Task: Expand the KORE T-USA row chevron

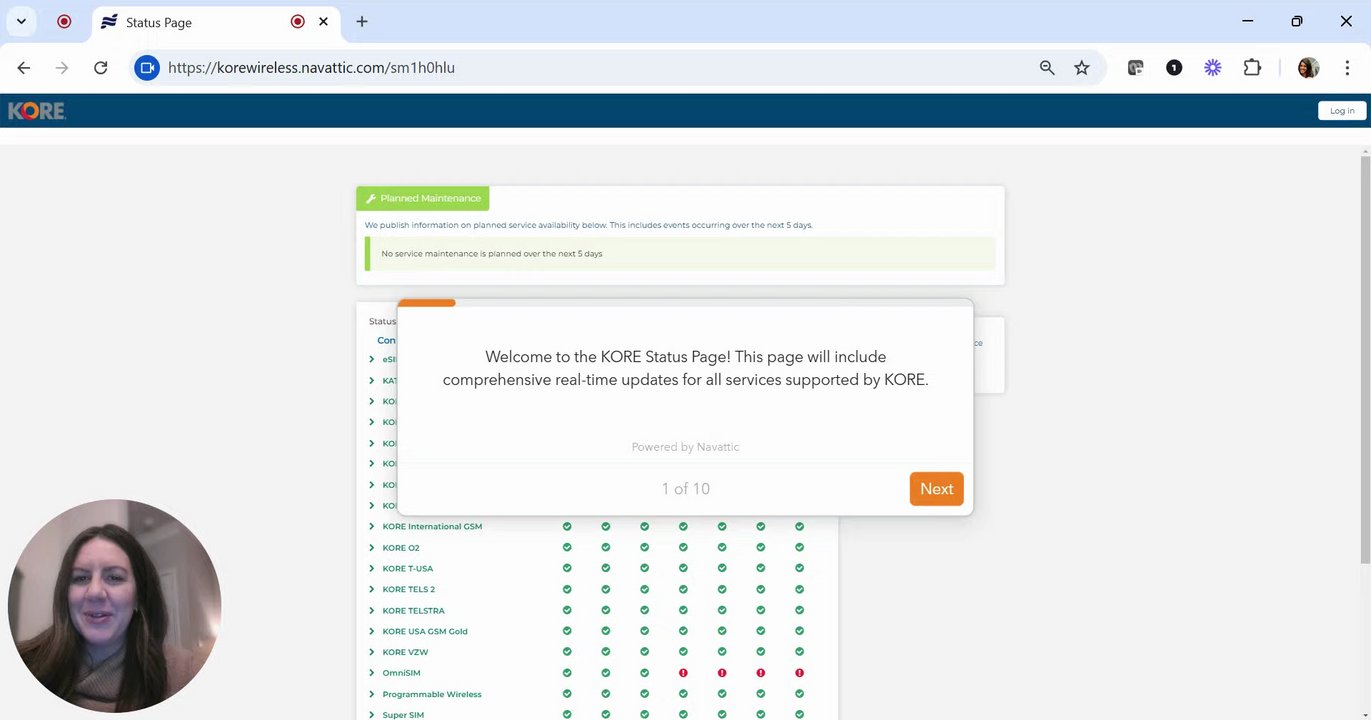Action: tap(372, 568)
